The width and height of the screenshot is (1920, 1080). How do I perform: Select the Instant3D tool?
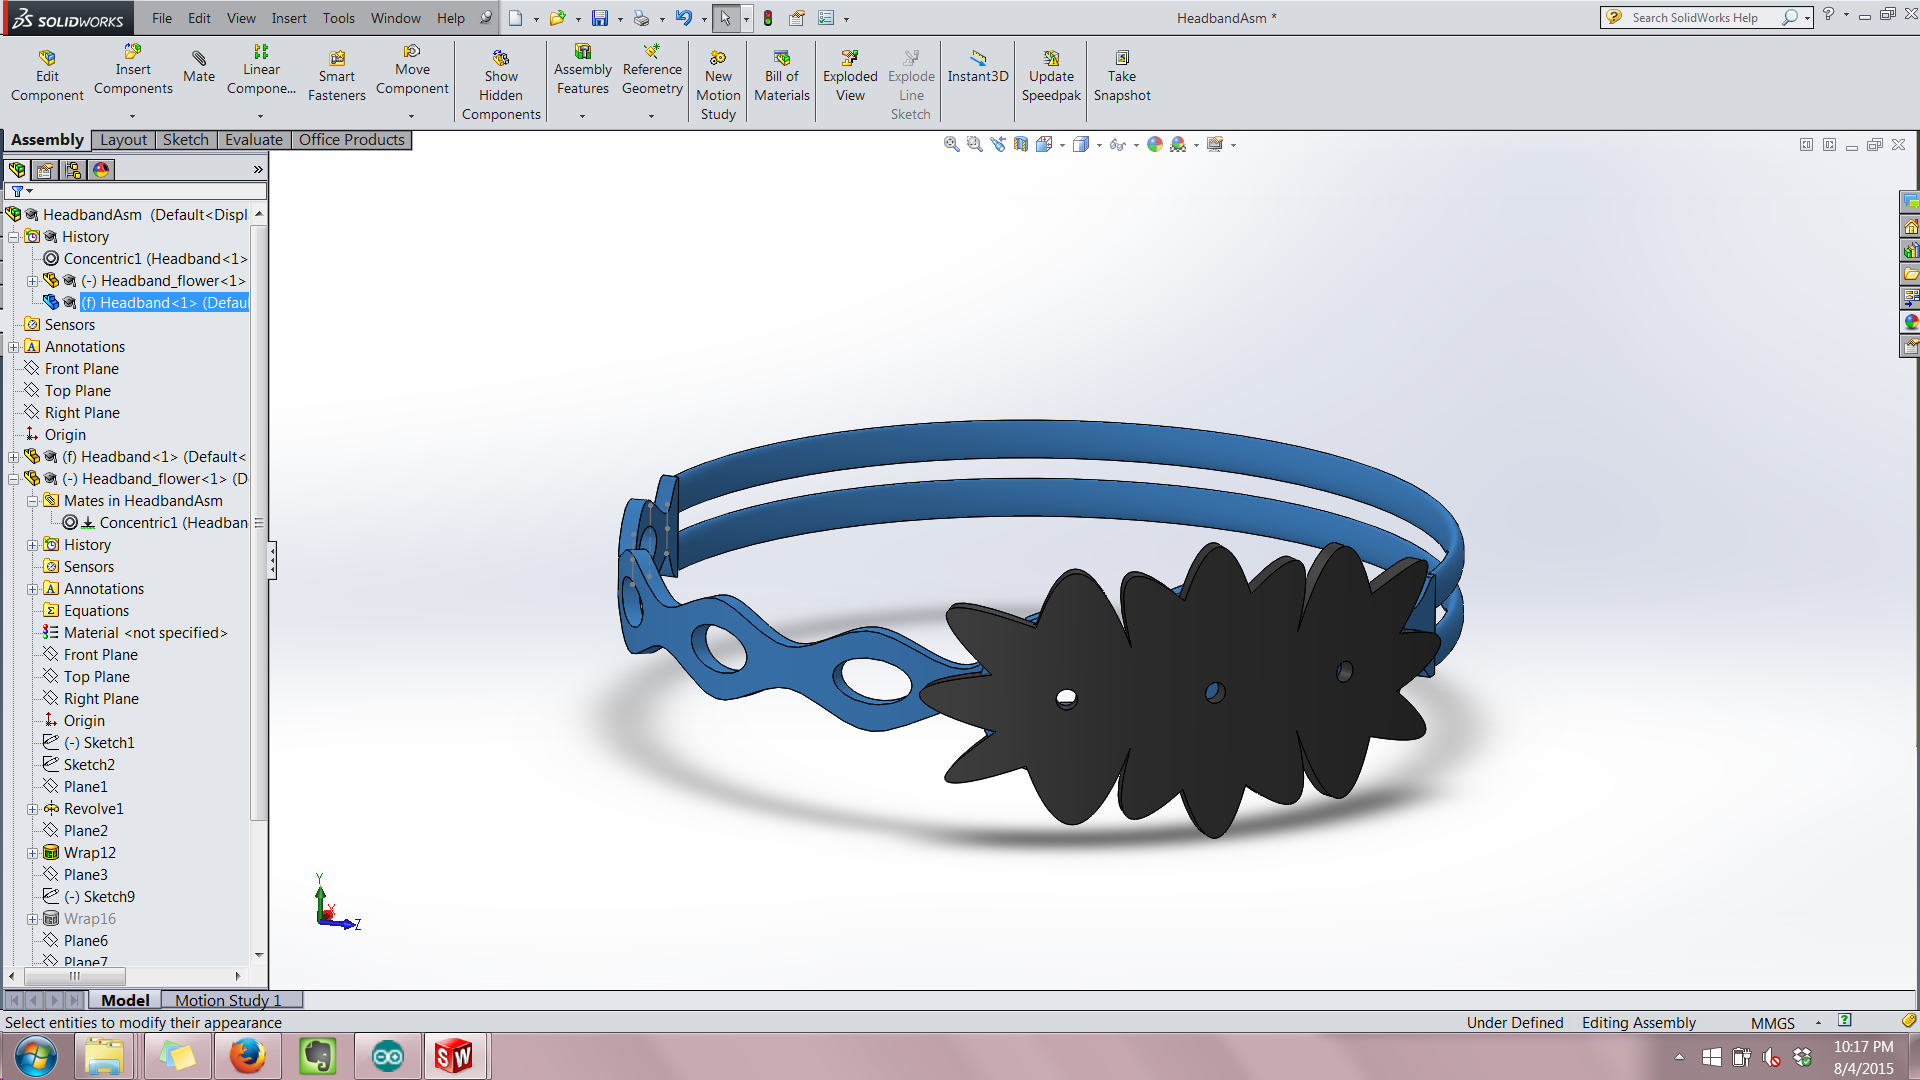(x=976, y=75)
